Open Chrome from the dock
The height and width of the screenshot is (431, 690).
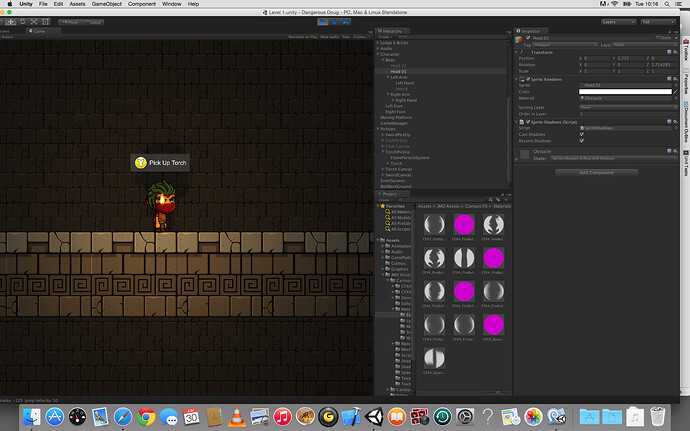pos(146,416)
